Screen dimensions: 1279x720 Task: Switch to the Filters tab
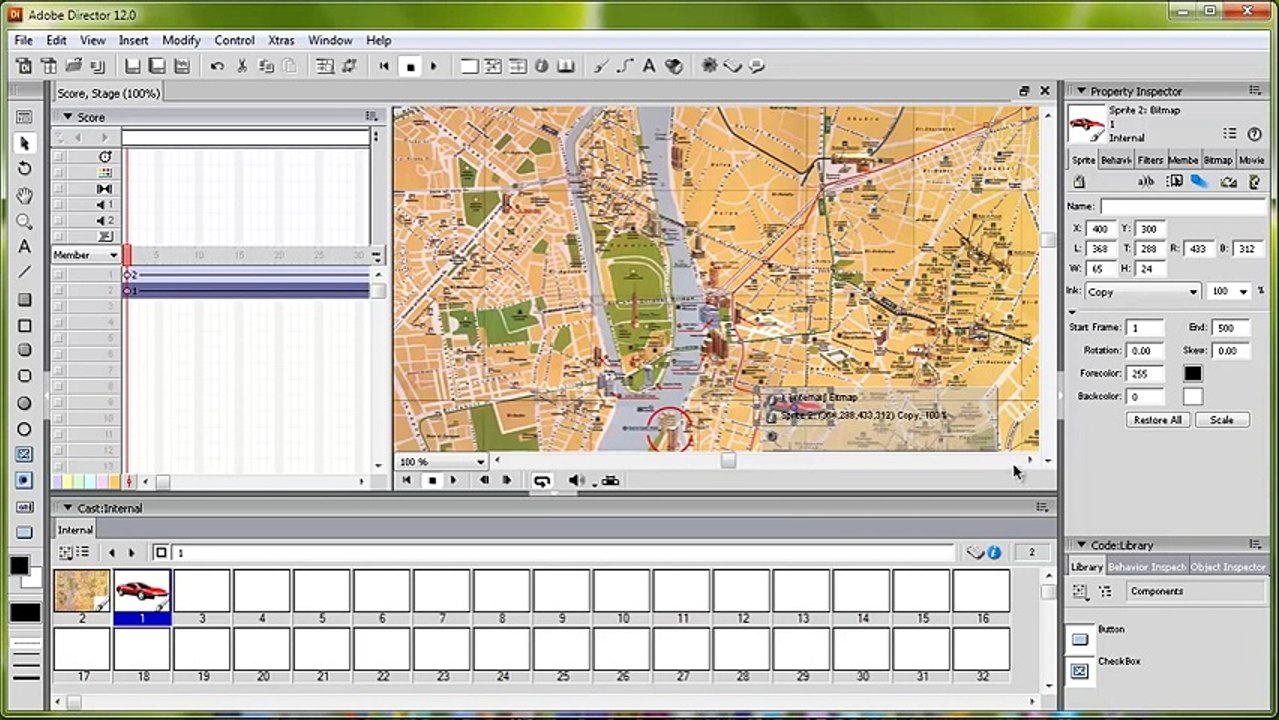pyautogui.click(x=1150, y=160)
